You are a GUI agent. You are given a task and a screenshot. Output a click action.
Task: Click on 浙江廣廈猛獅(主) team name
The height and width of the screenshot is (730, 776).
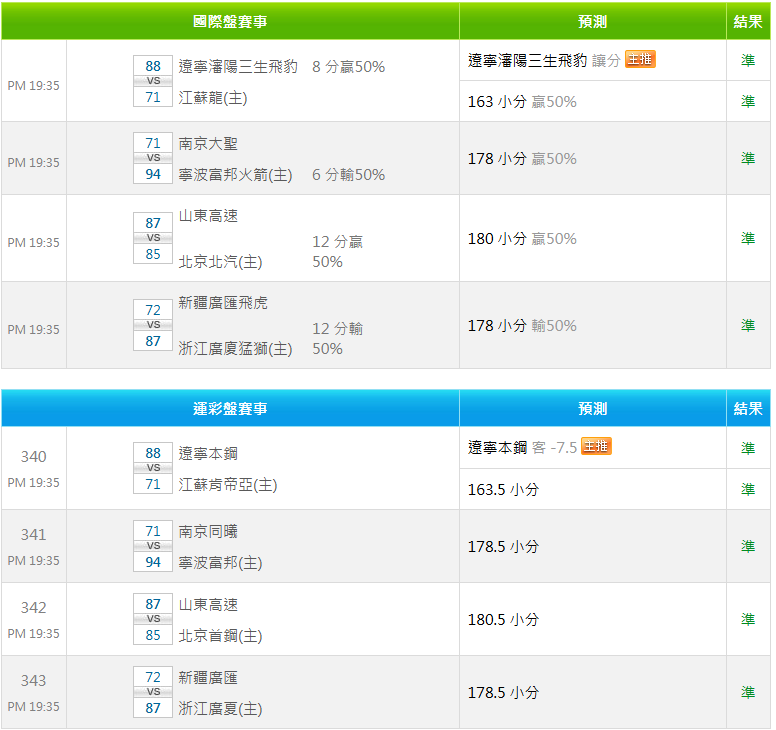point(235,349)
